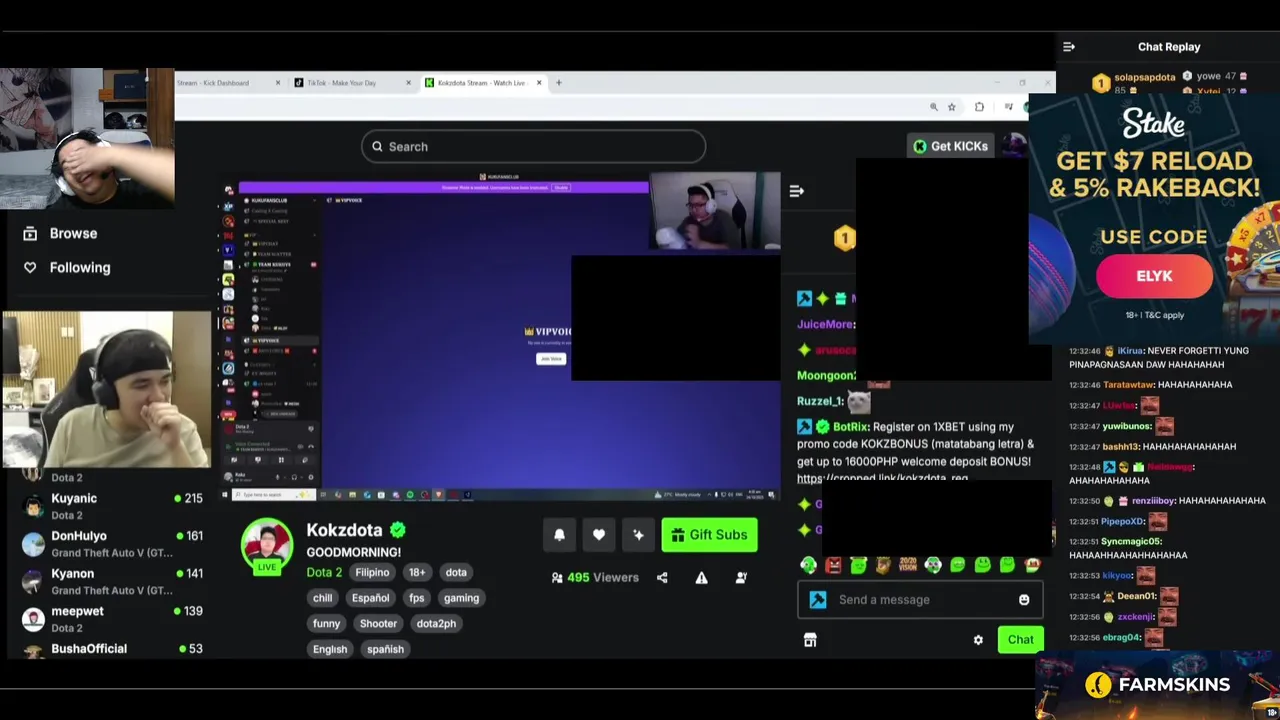This screenshot has height=720, width=1280.
Task: Click BotRix username in chat
Action: click(x=849, y=427)
